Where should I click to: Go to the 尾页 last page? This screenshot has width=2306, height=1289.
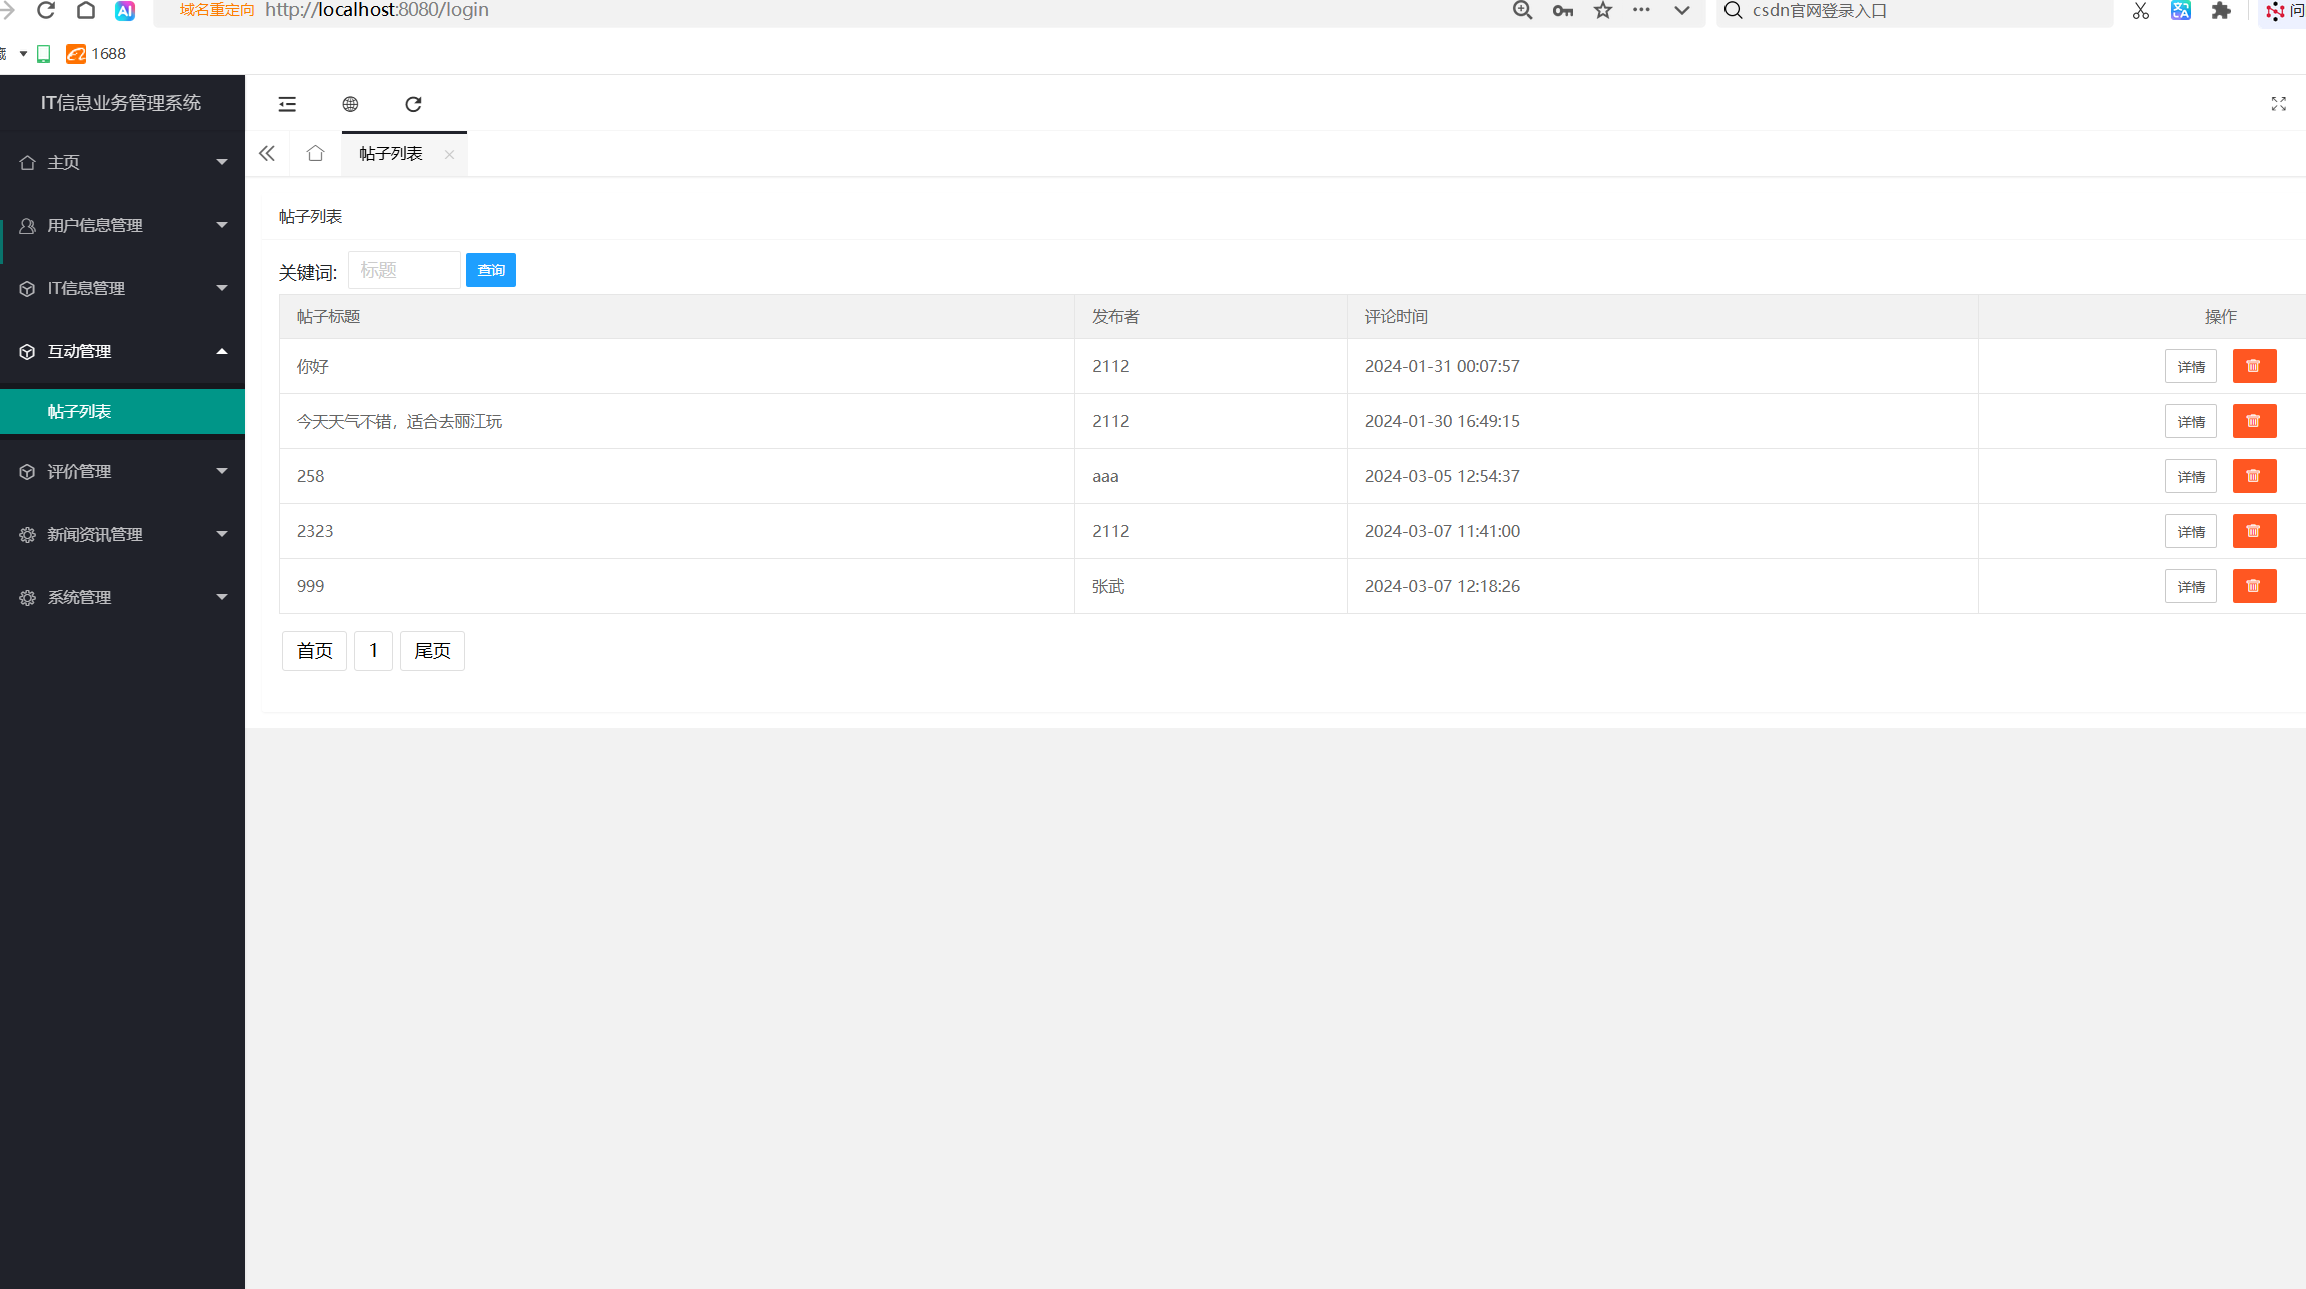[432, 651]
